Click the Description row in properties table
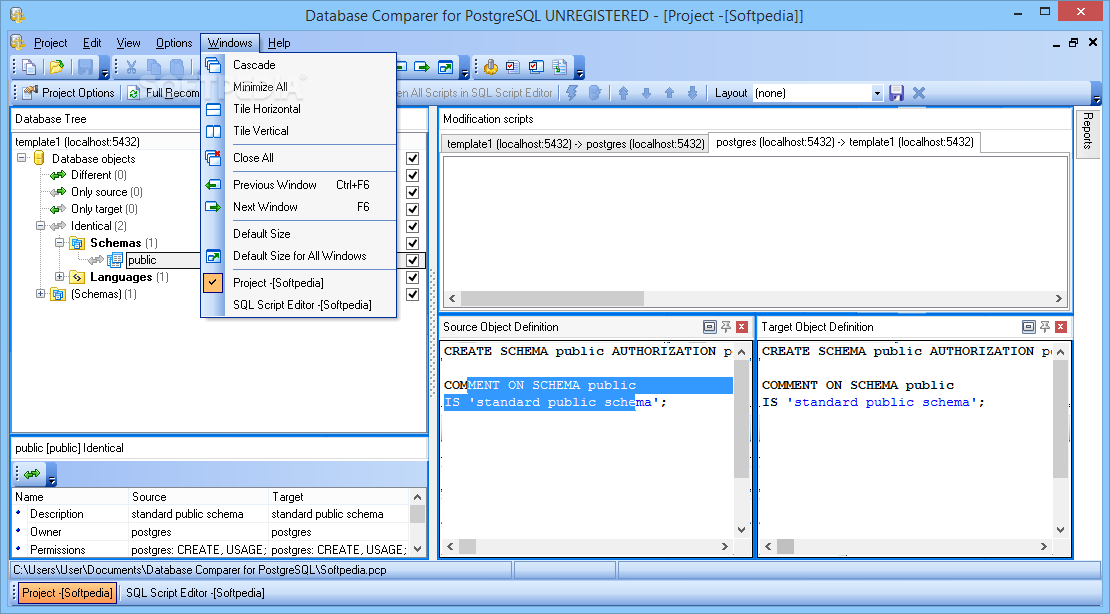The image size is (1110, 614). click(x=211, y=514)
